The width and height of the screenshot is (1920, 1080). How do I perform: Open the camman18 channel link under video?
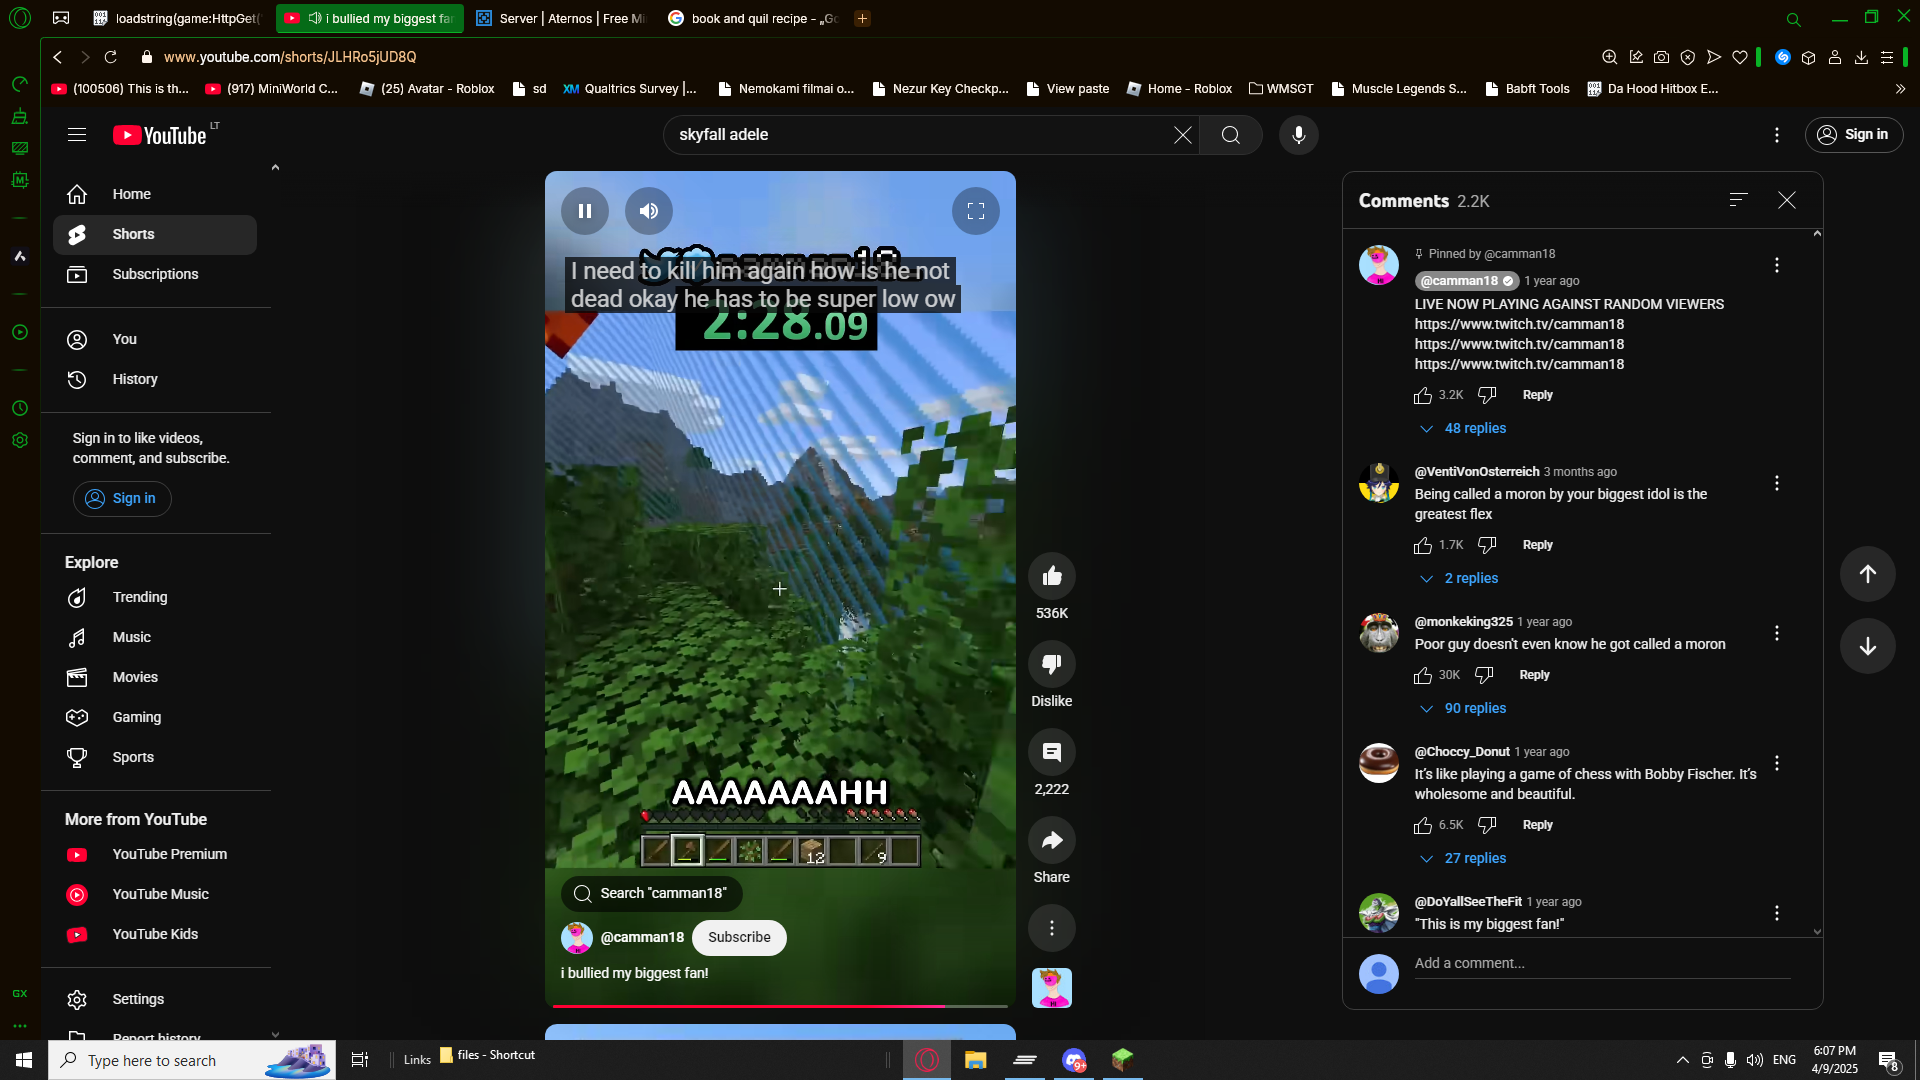point(642,937)
